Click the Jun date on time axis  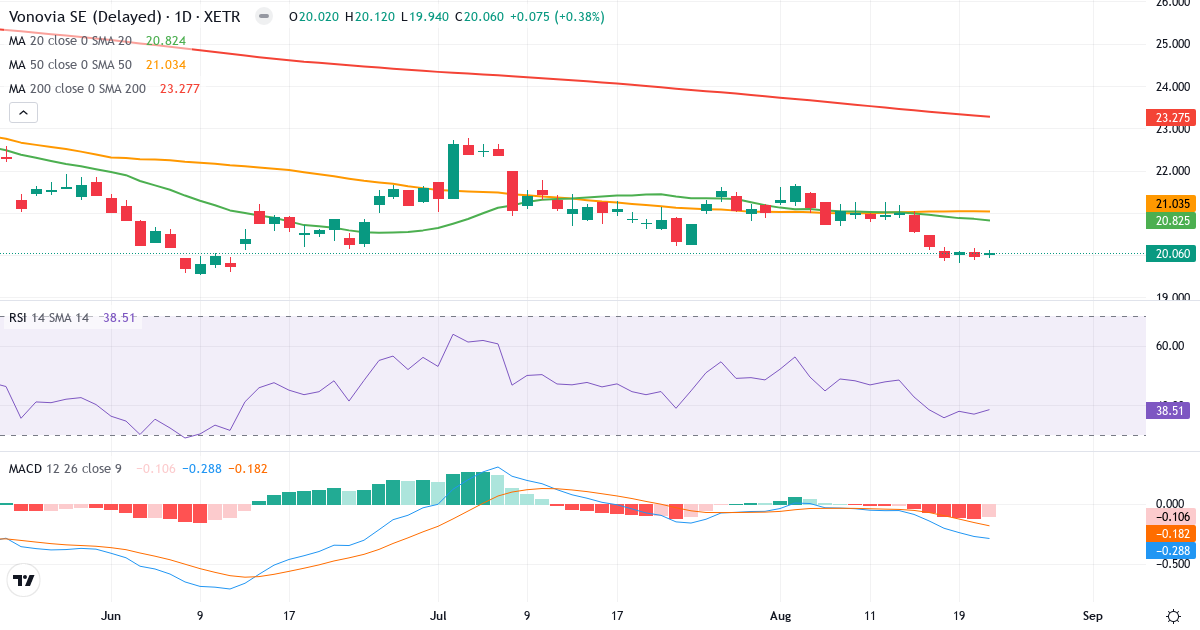coord(111,616)
